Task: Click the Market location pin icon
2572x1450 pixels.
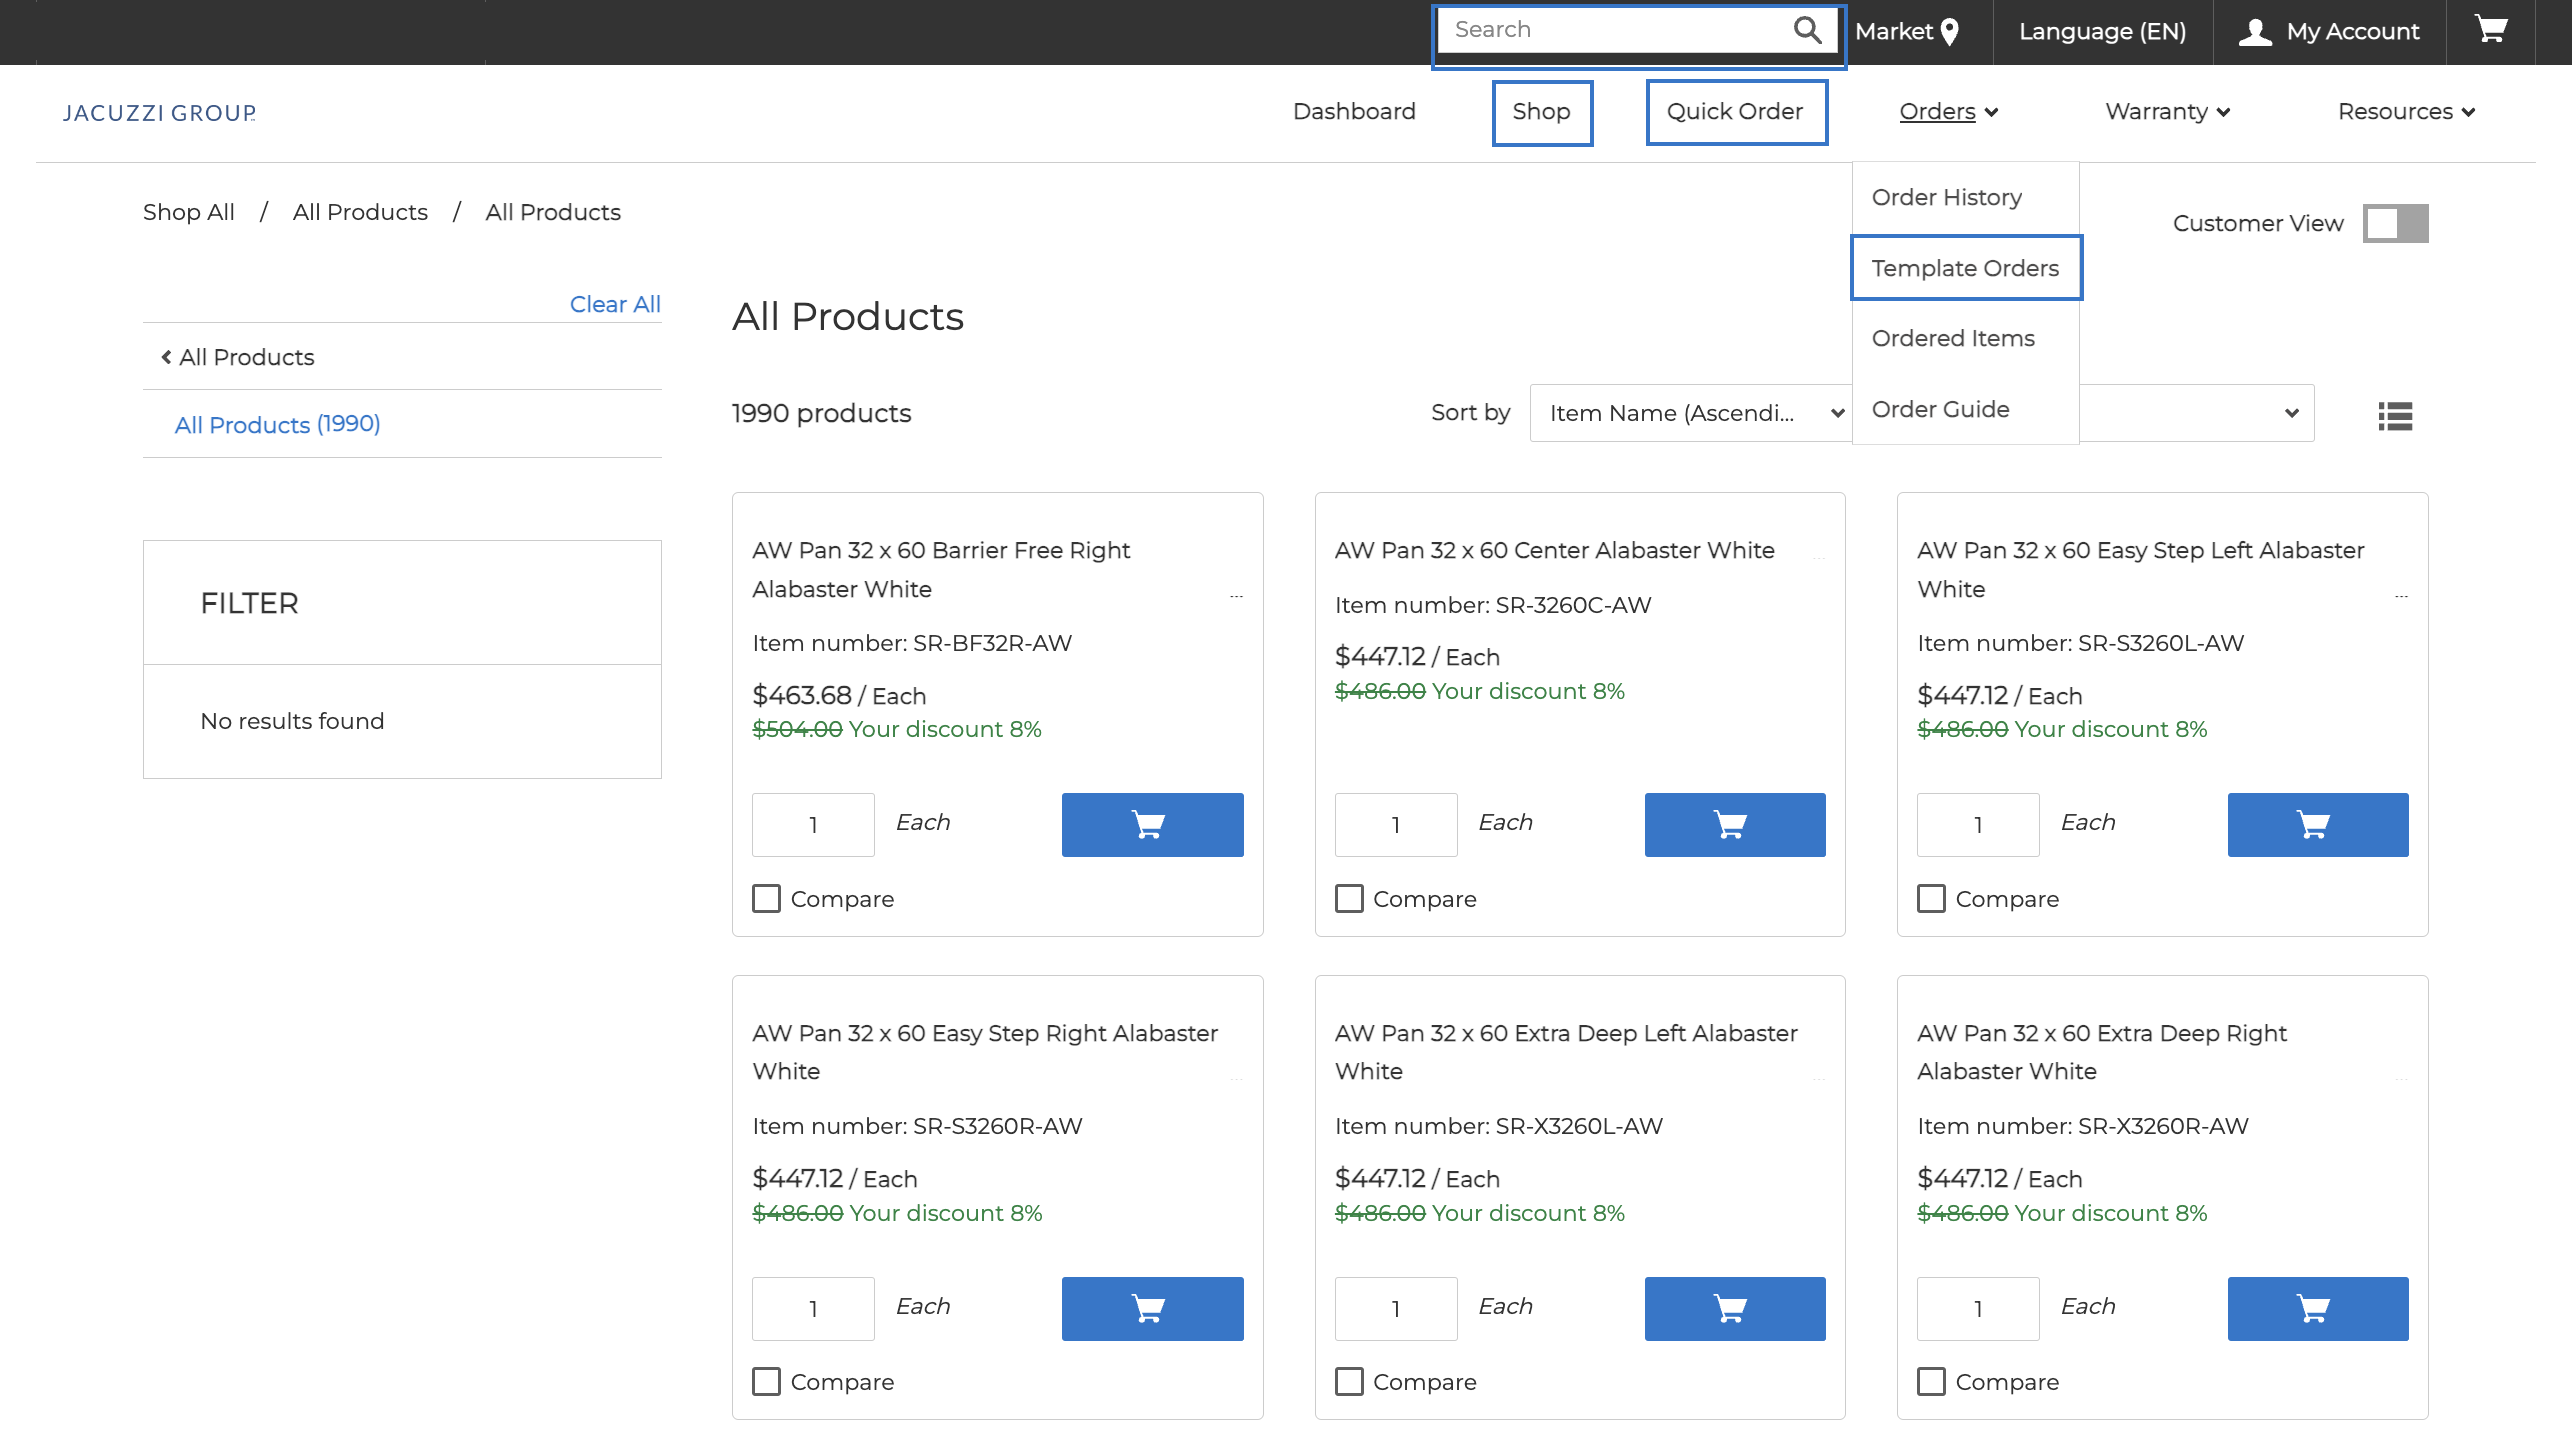Action: [x=1949, y=32]
